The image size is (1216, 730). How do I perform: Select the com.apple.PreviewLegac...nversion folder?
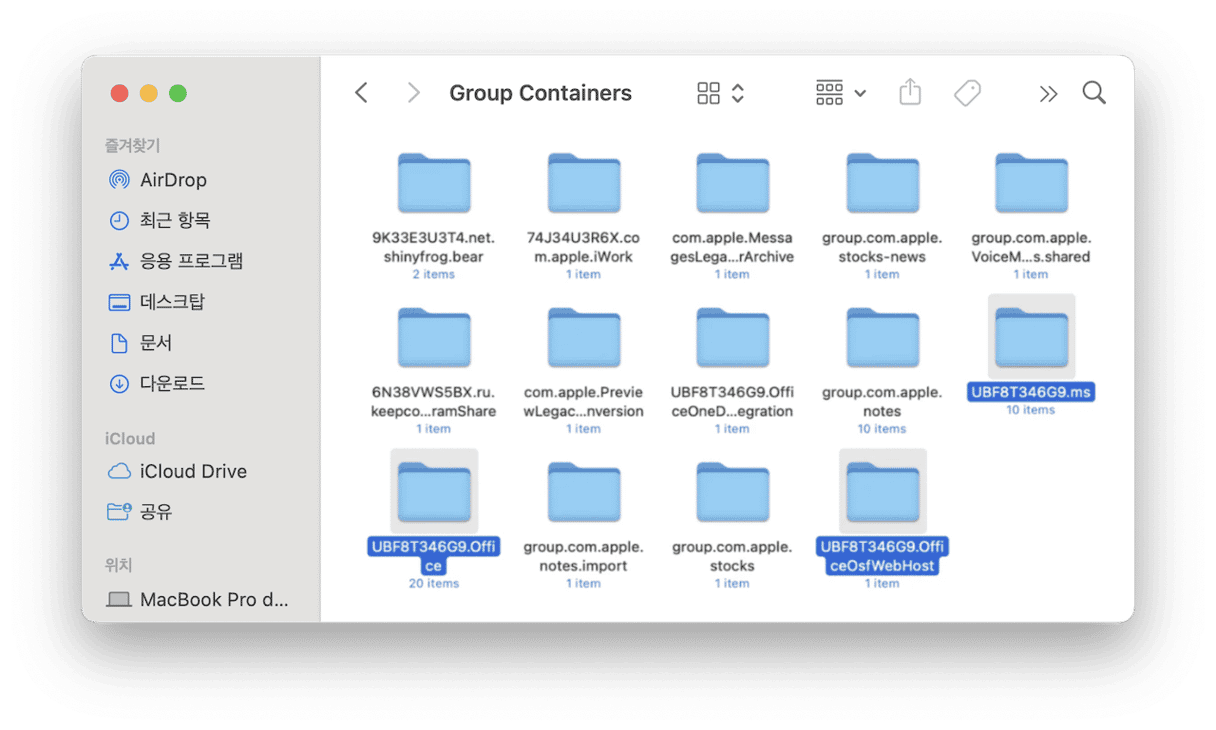583,338
